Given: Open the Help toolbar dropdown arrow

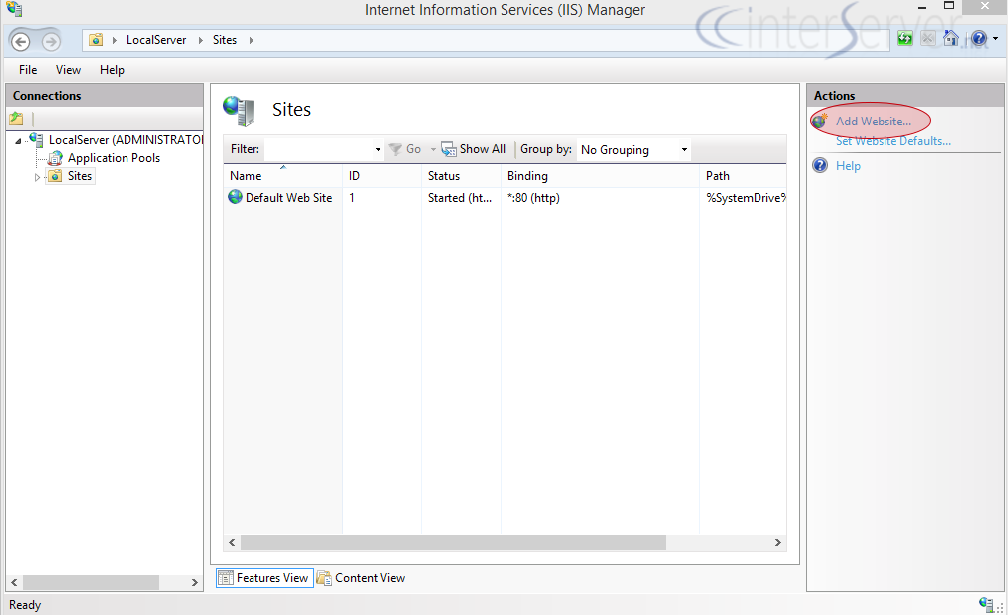Looking at the screenshot, I should point(996,39).
